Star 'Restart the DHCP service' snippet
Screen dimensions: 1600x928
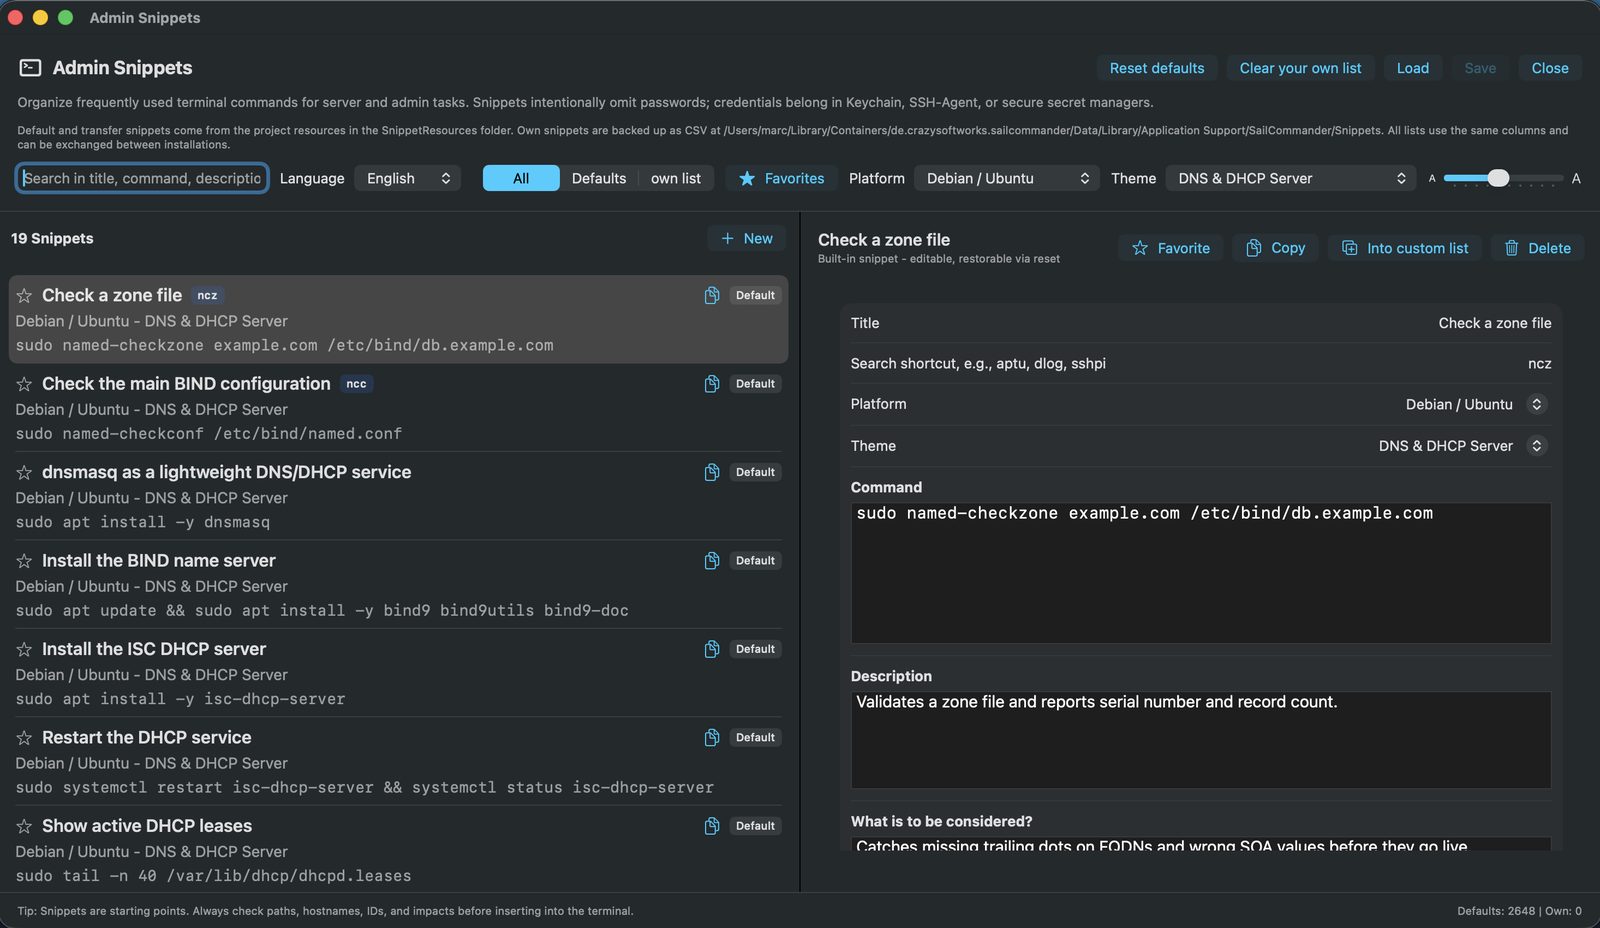click(x=24, y=738)
